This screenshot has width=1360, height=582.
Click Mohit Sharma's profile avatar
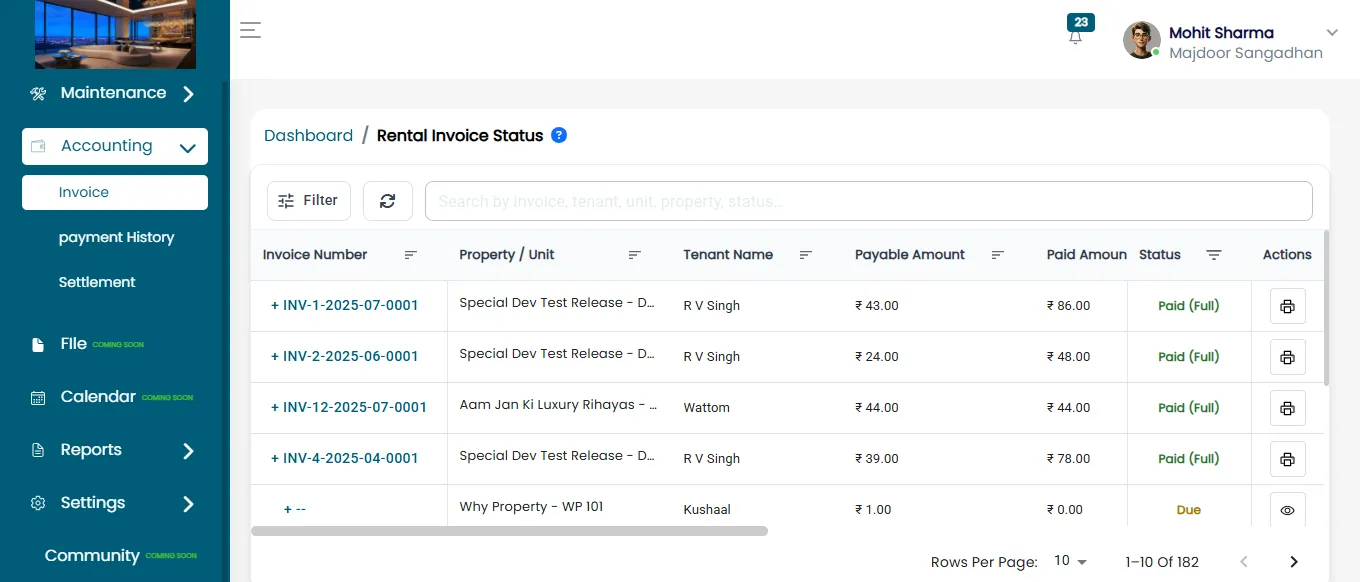coord(1141,41)
